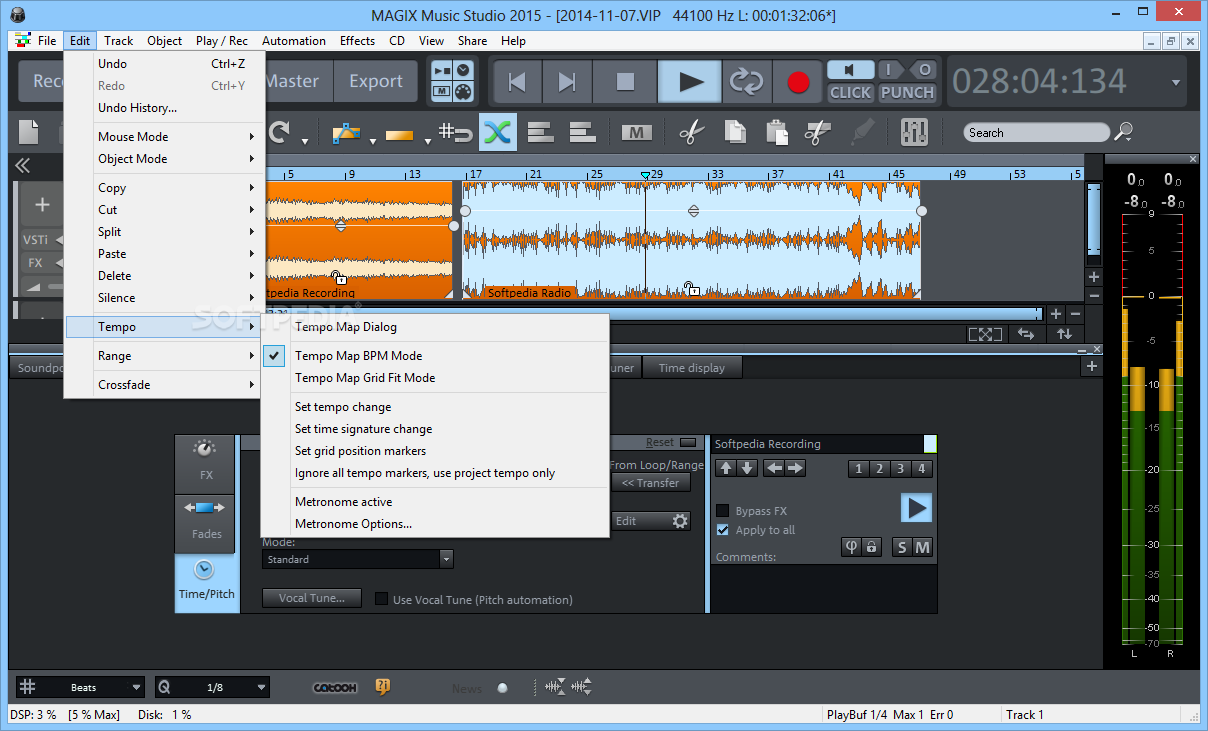
Task: Open the Automation menu
Action: (x=294, y=41)
